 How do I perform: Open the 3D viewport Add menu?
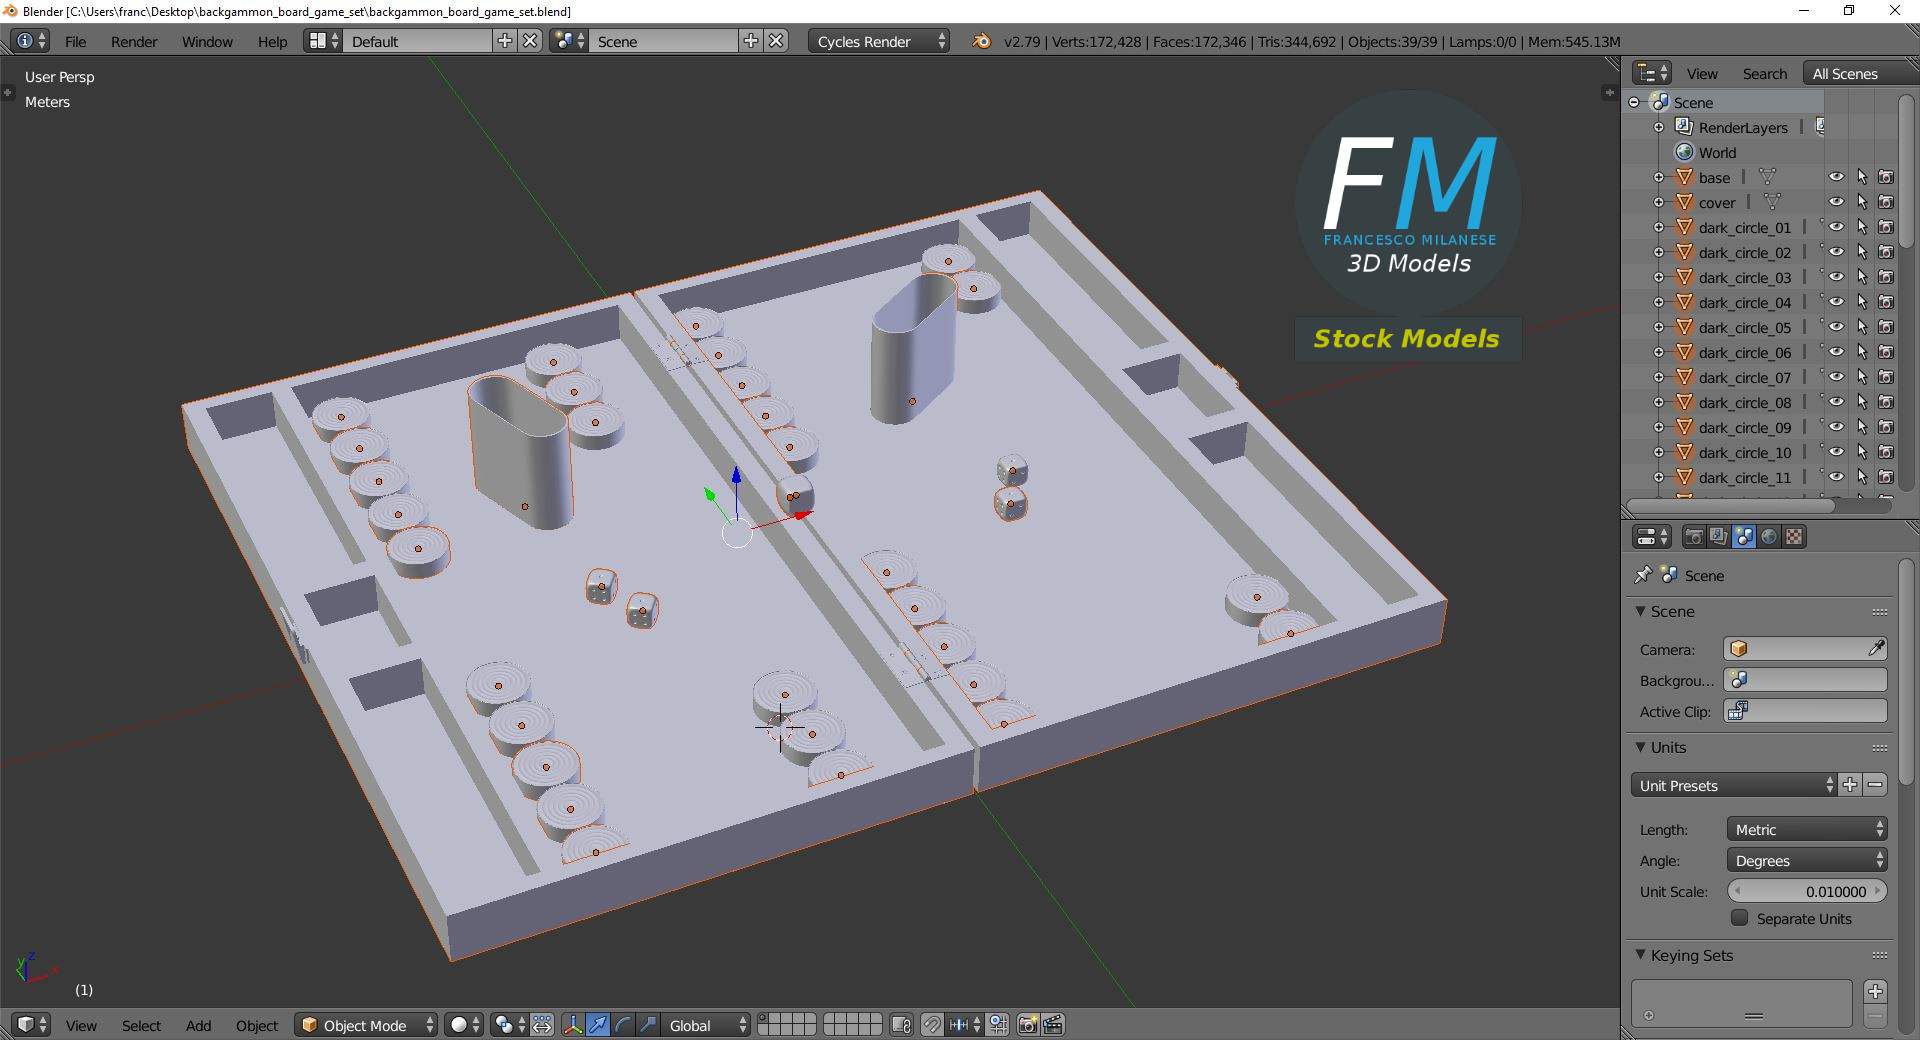(x=198, y=1025)
